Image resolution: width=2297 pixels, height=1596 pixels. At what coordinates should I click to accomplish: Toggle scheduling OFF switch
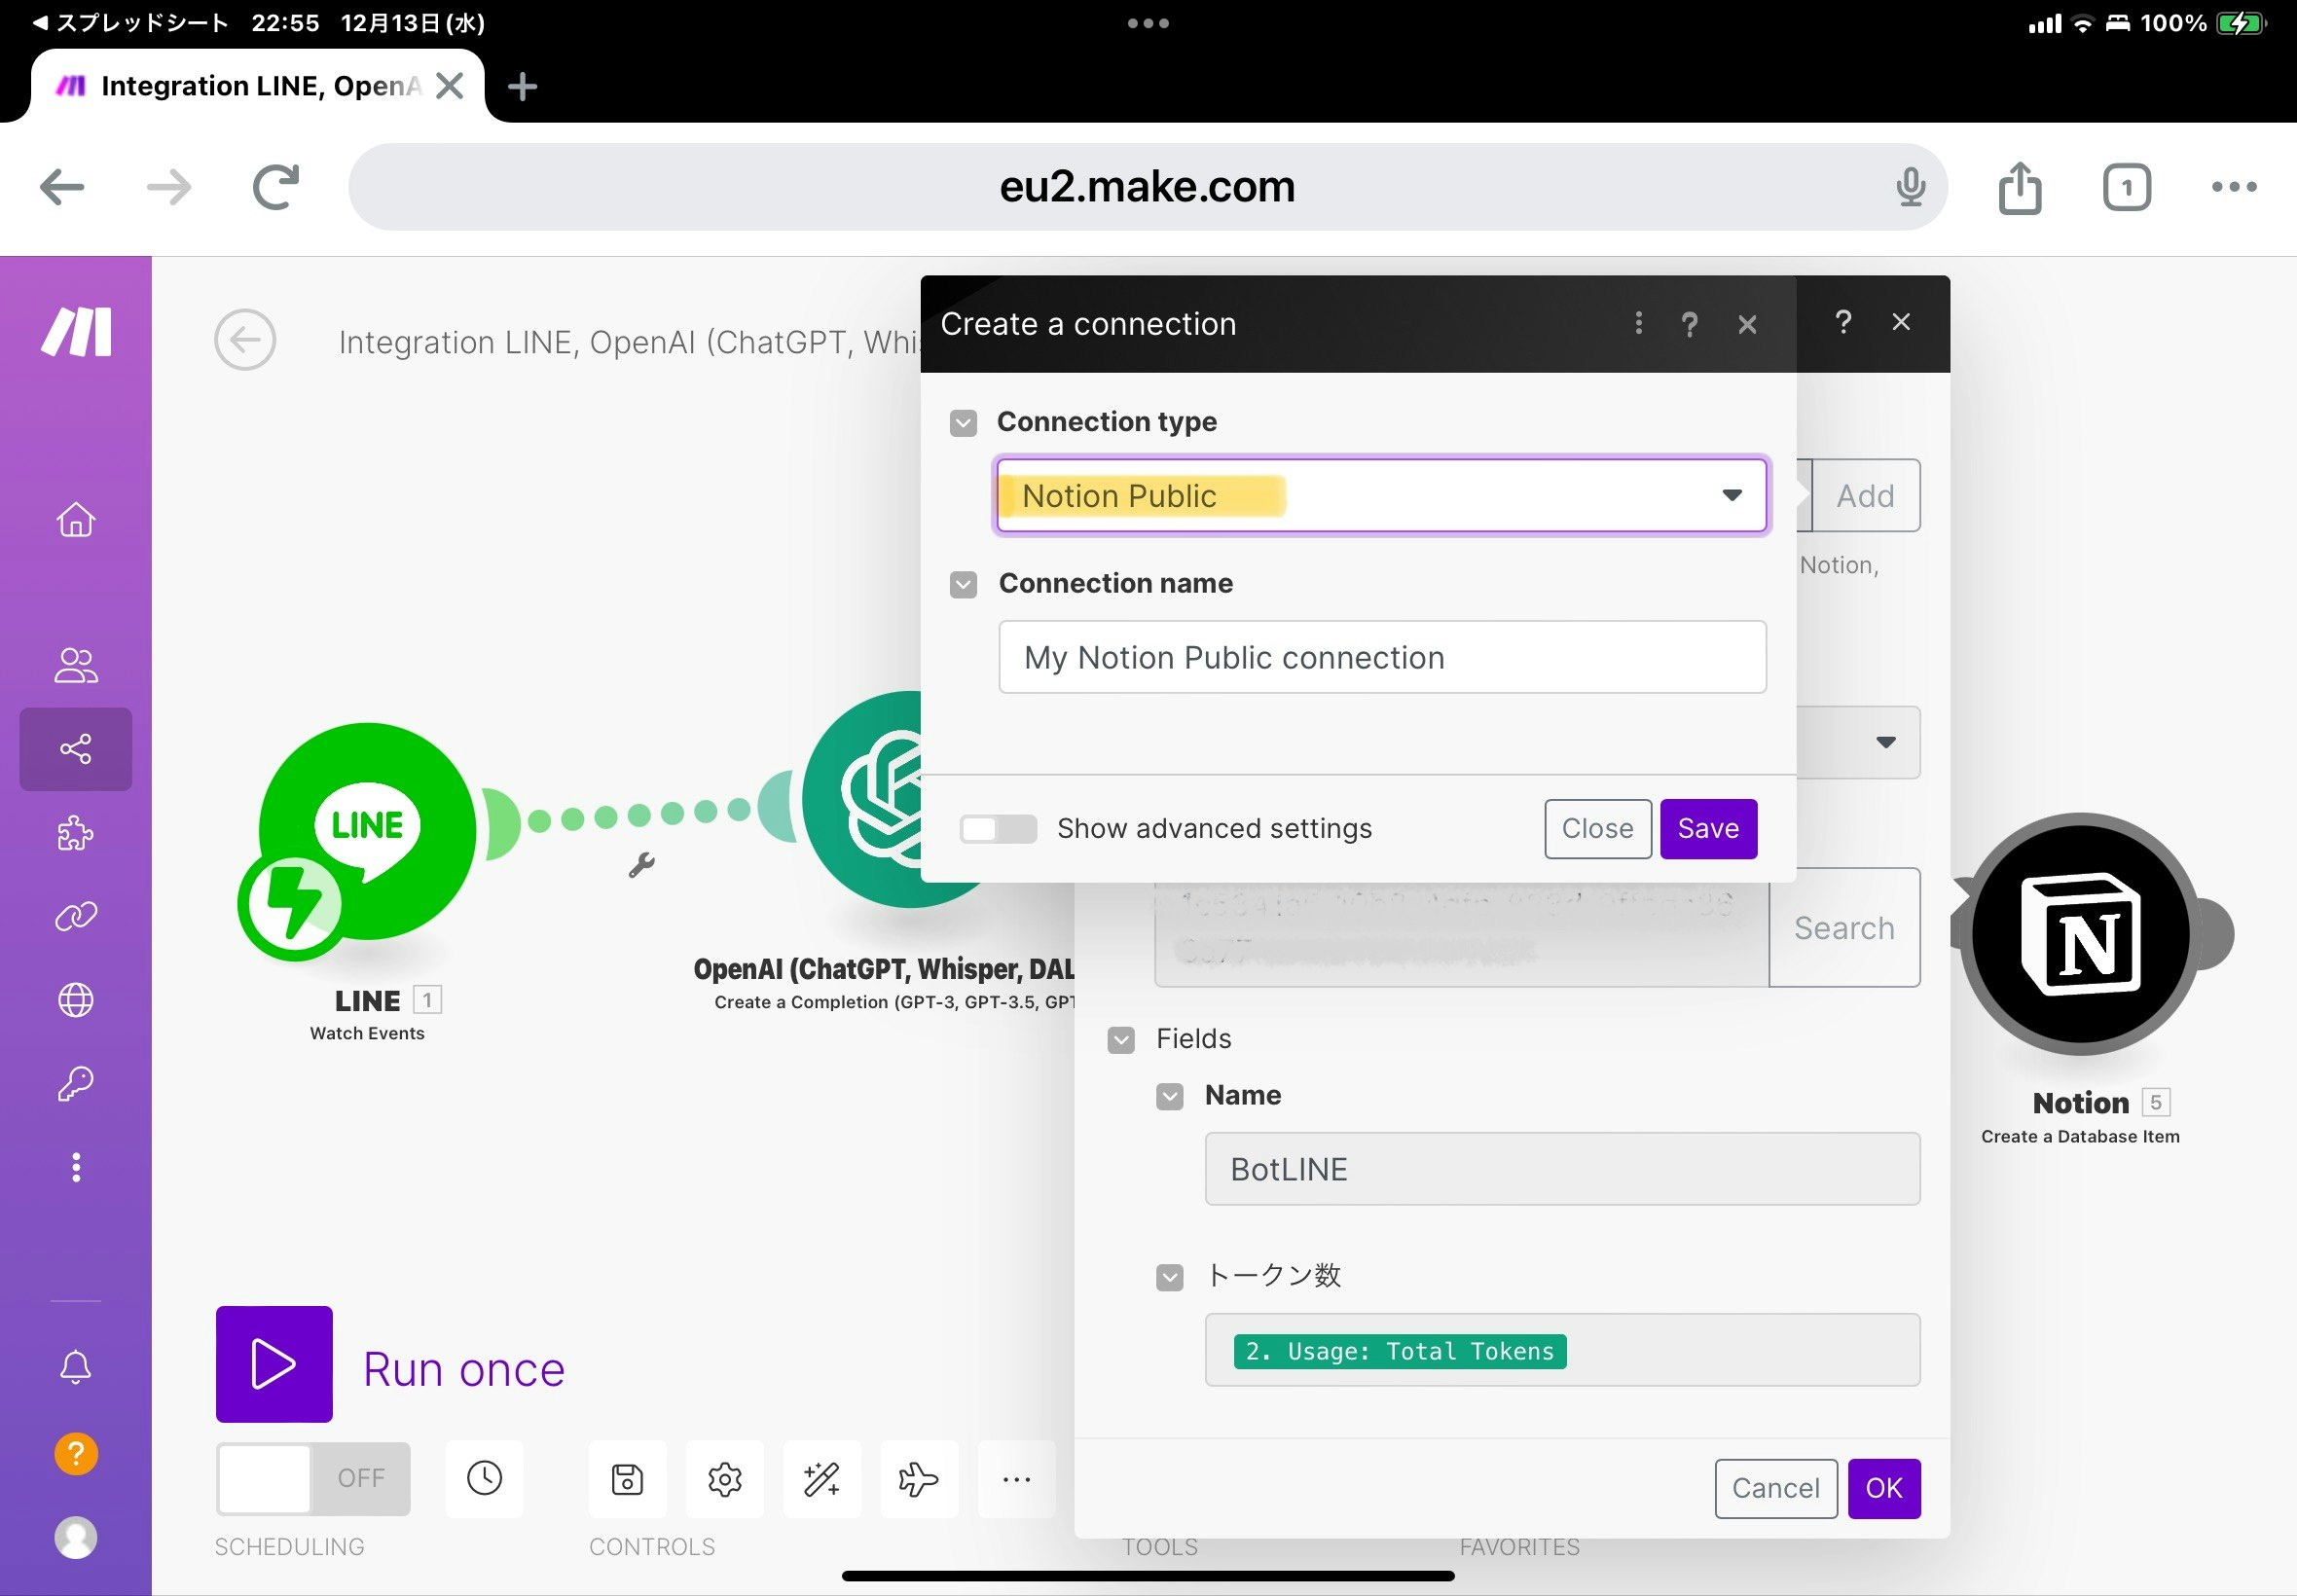[x=313, y=1477]
